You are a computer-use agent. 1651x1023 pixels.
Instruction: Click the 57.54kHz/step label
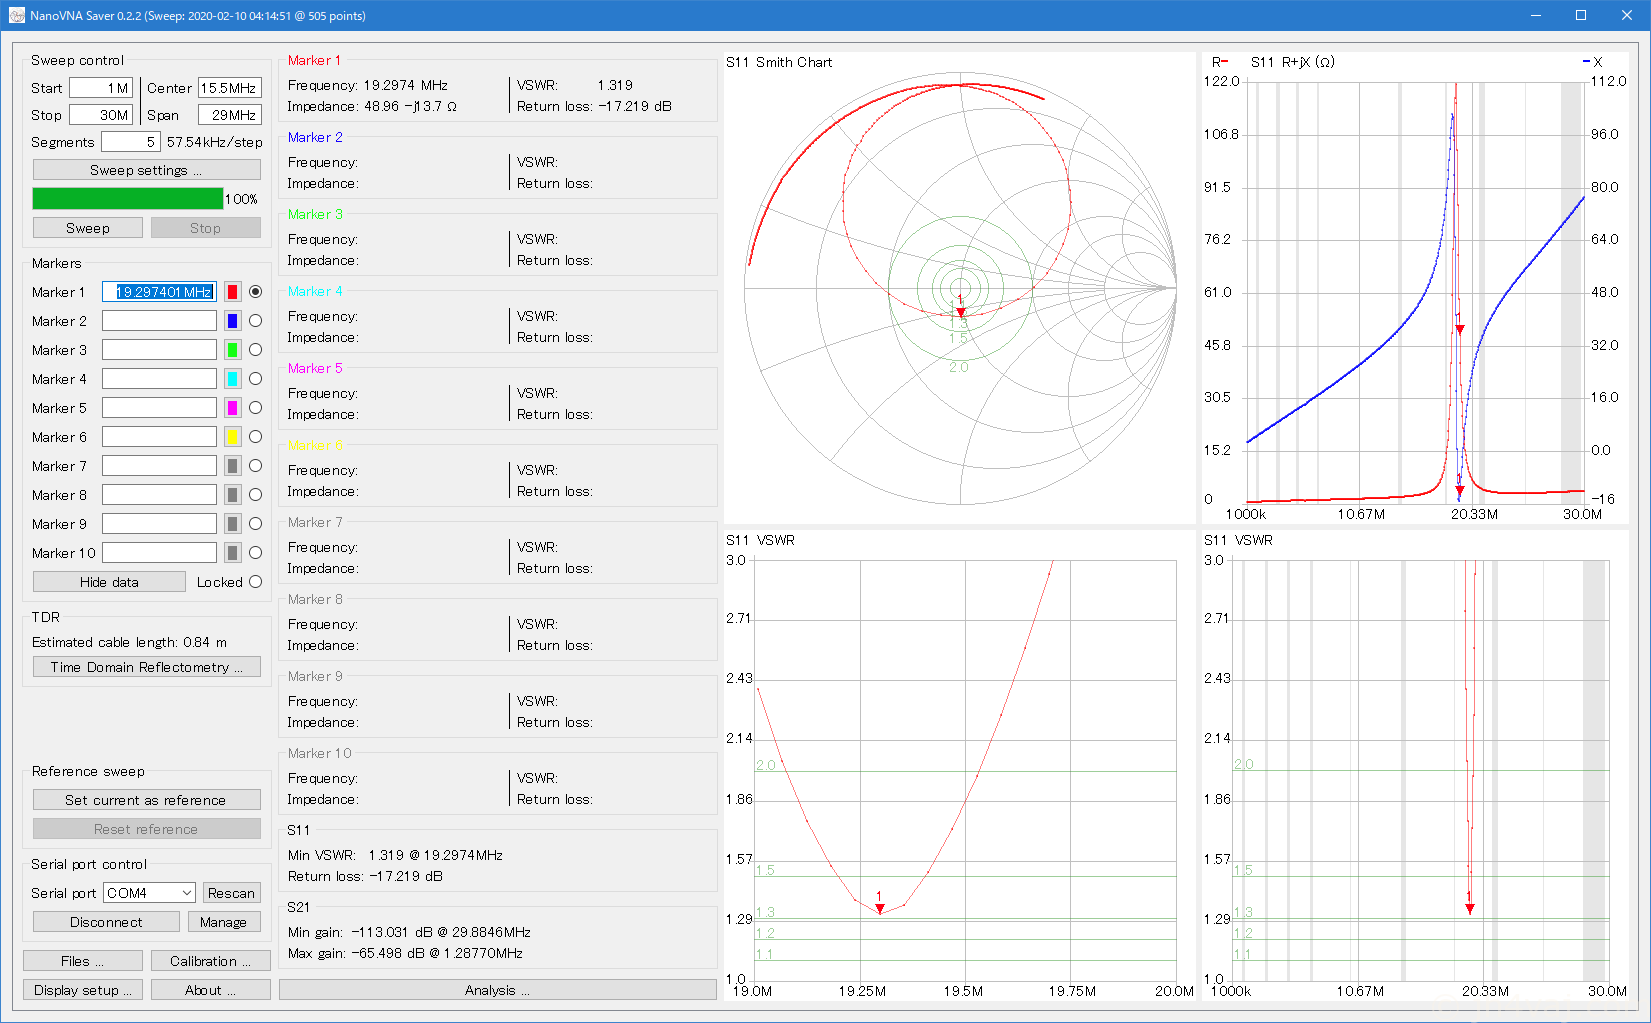(215, 142)
